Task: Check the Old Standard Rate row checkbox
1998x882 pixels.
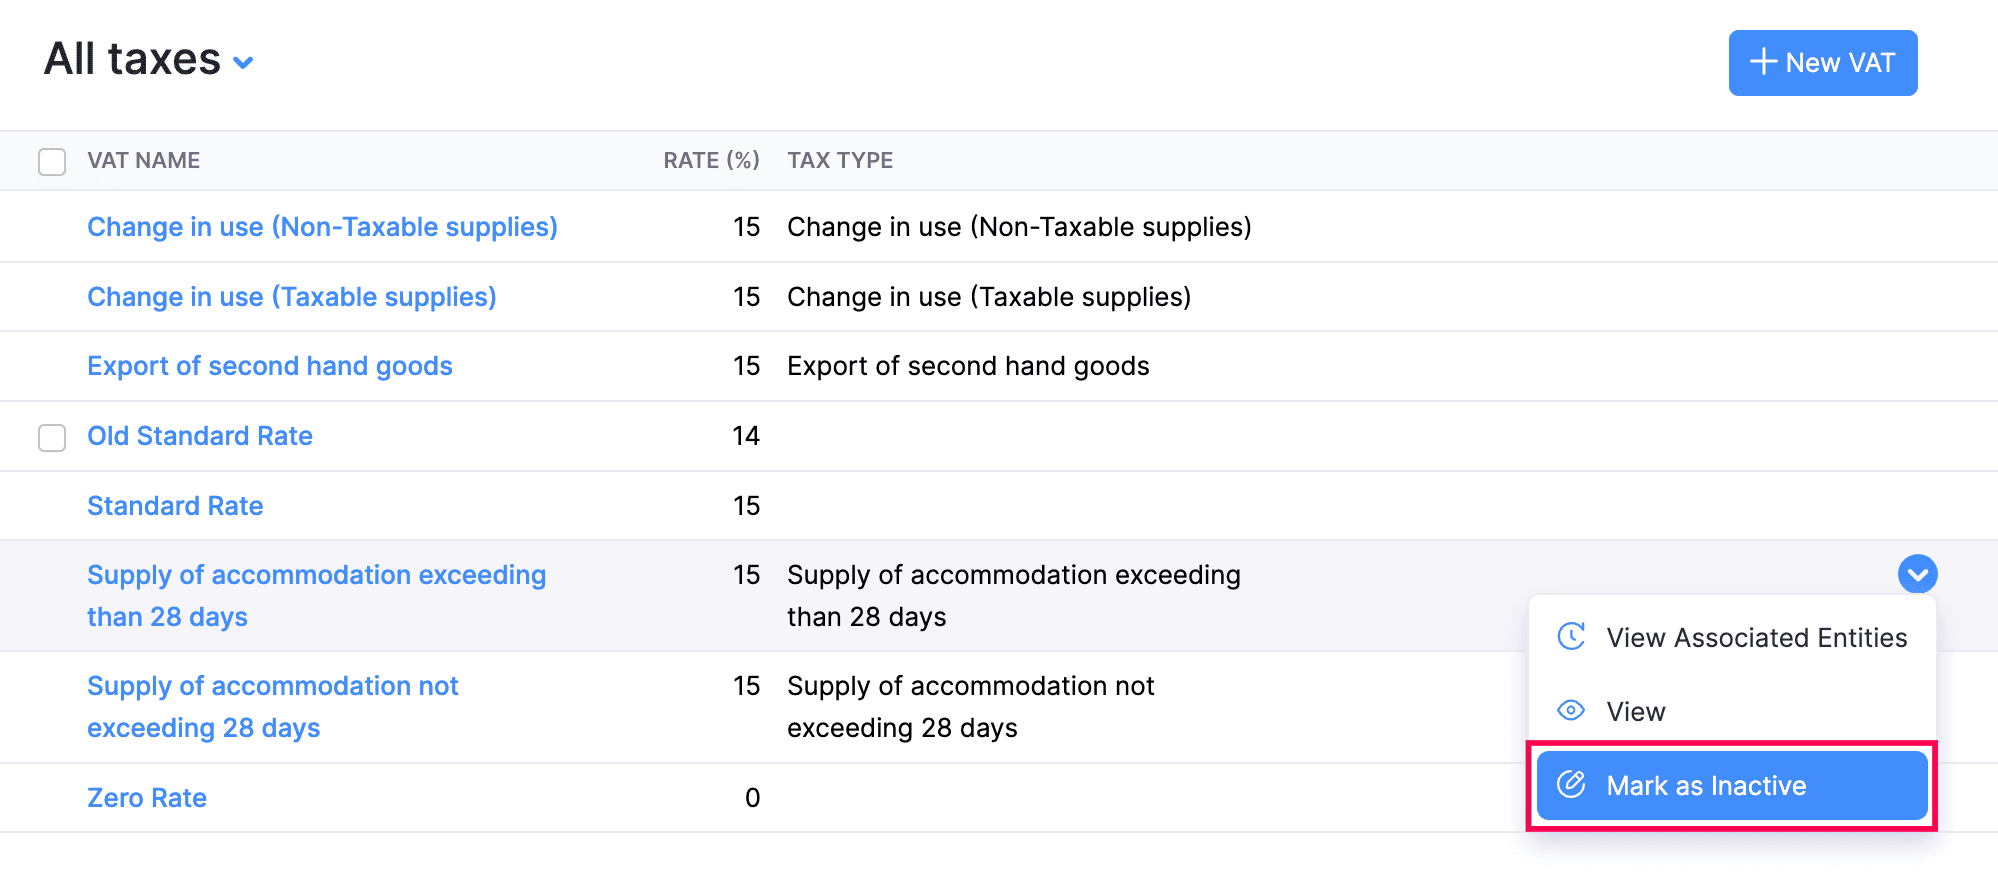Action: [52, 437]
